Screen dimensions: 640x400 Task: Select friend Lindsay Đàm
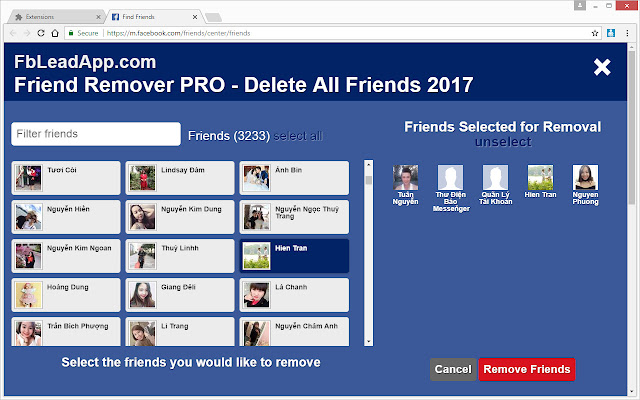pyautogui.click(x=180, y=178)
